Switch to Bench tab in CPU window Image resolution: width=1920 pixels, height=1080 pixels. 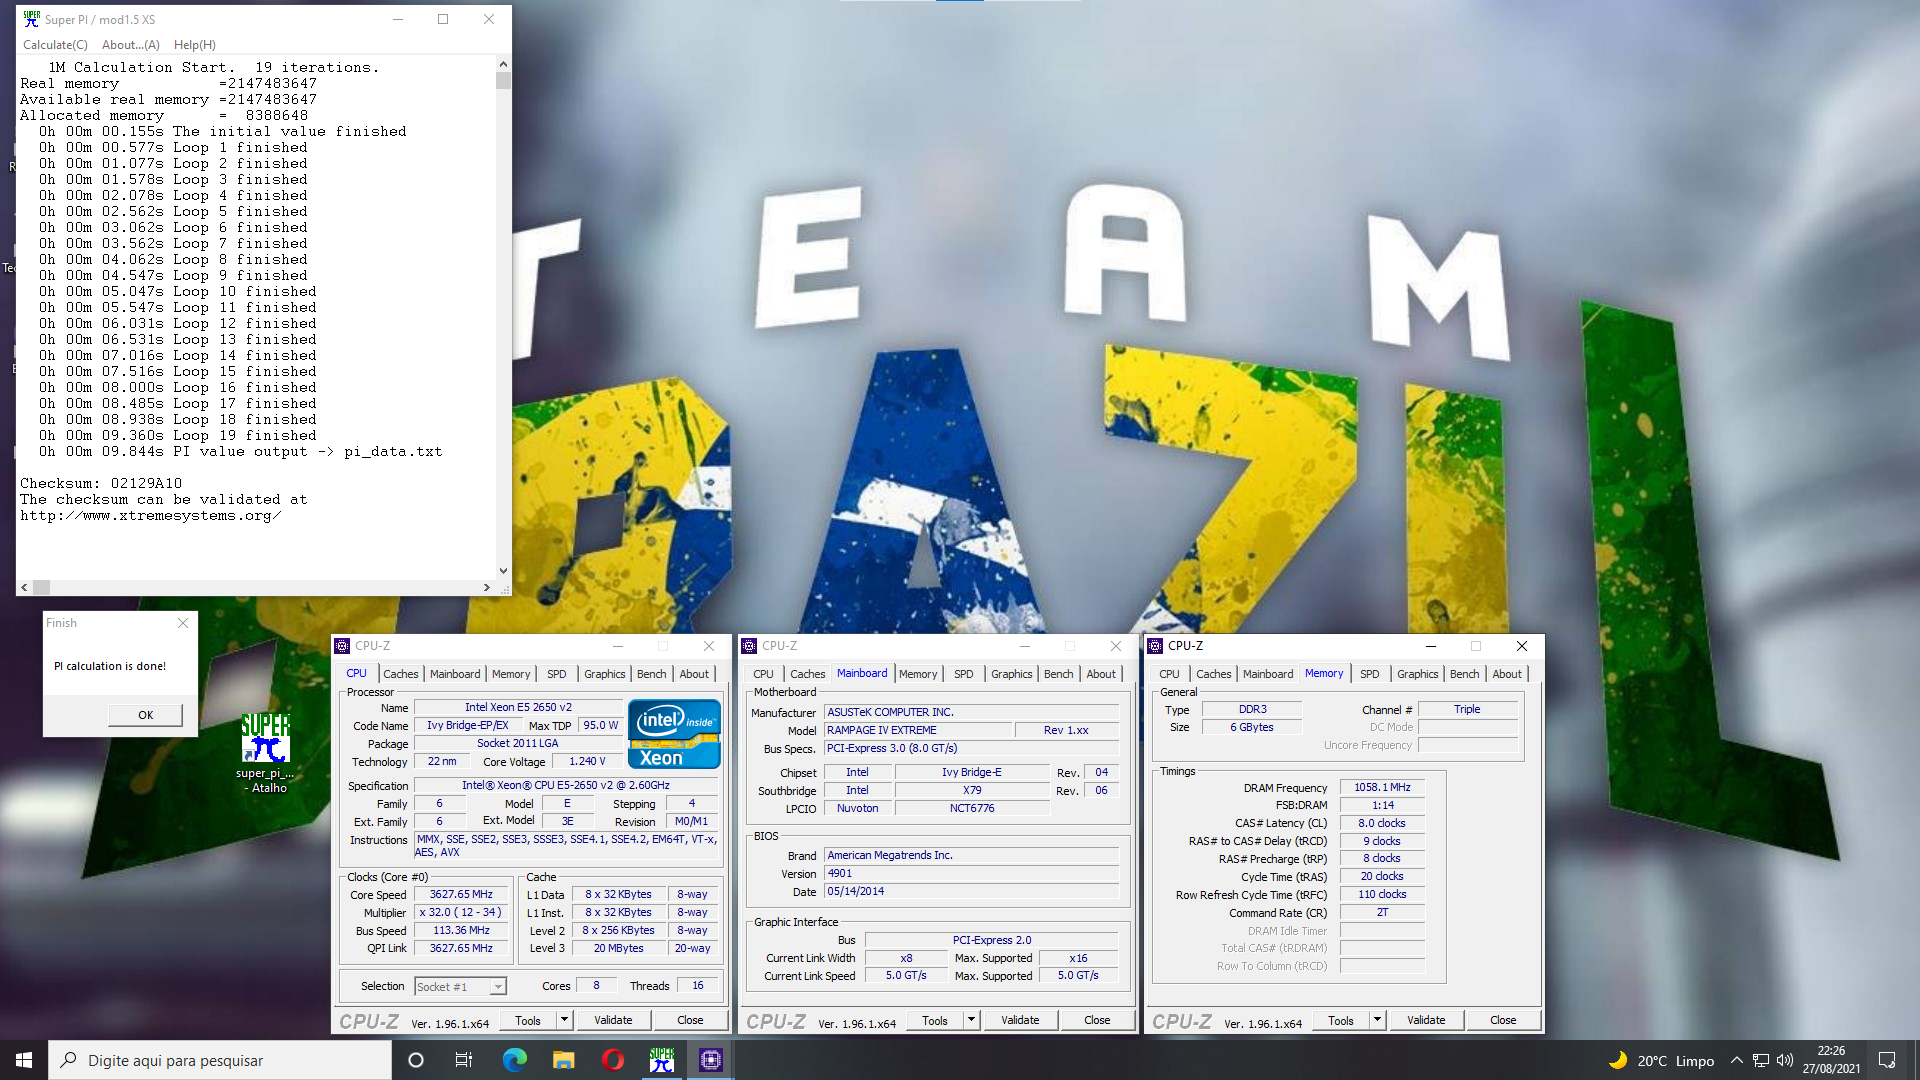652,674
